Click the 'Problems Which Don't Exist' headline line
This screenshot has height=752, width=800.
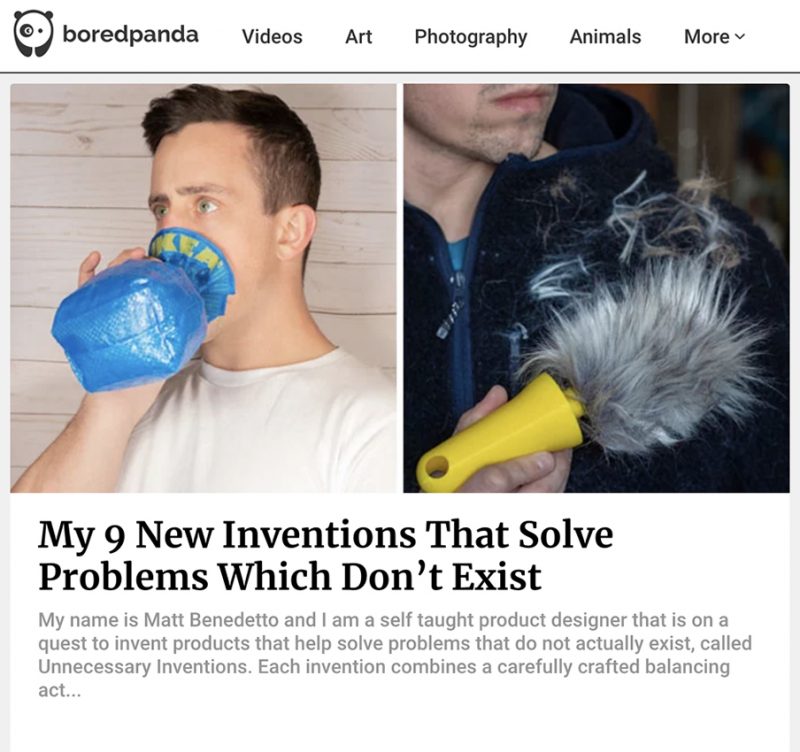tap(290, 578)
